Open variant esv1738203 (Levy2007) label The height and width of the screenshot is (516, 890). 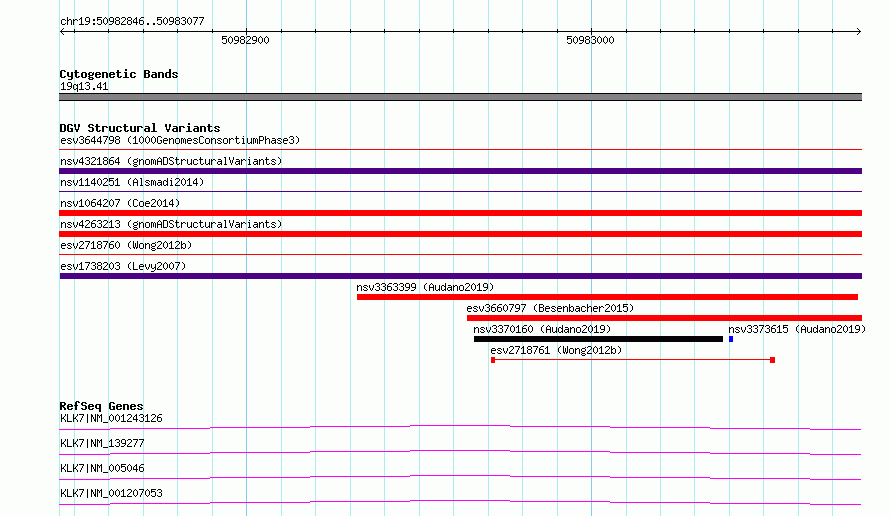tap(123, 266)
